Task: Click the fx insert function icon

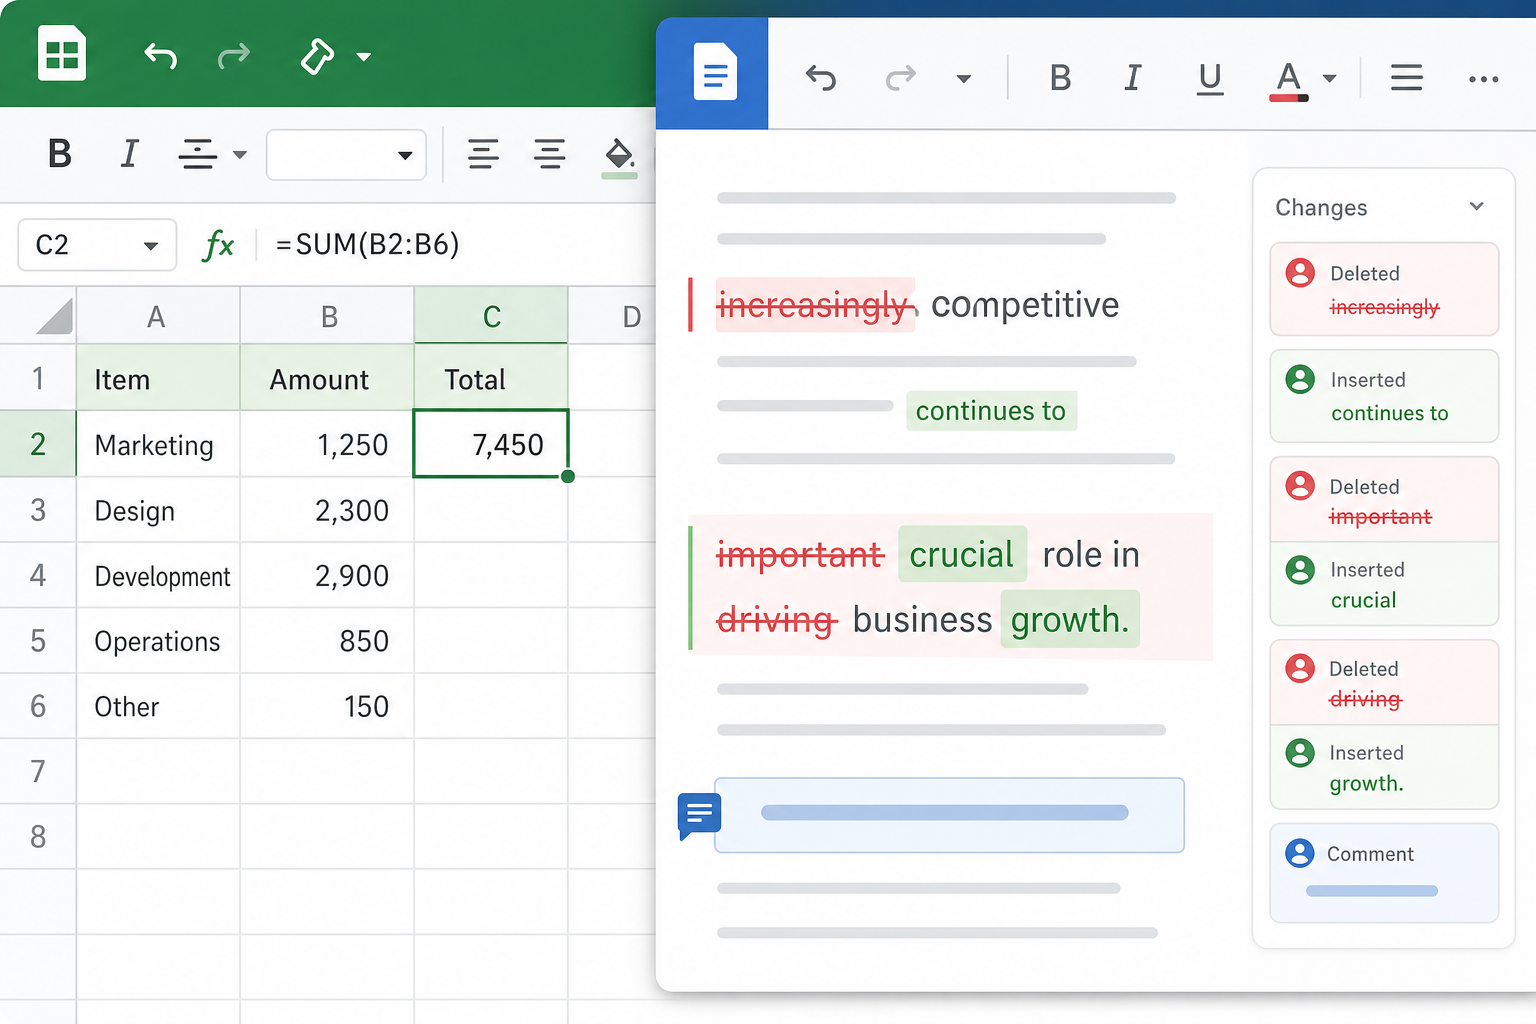Action: [218, 245]
